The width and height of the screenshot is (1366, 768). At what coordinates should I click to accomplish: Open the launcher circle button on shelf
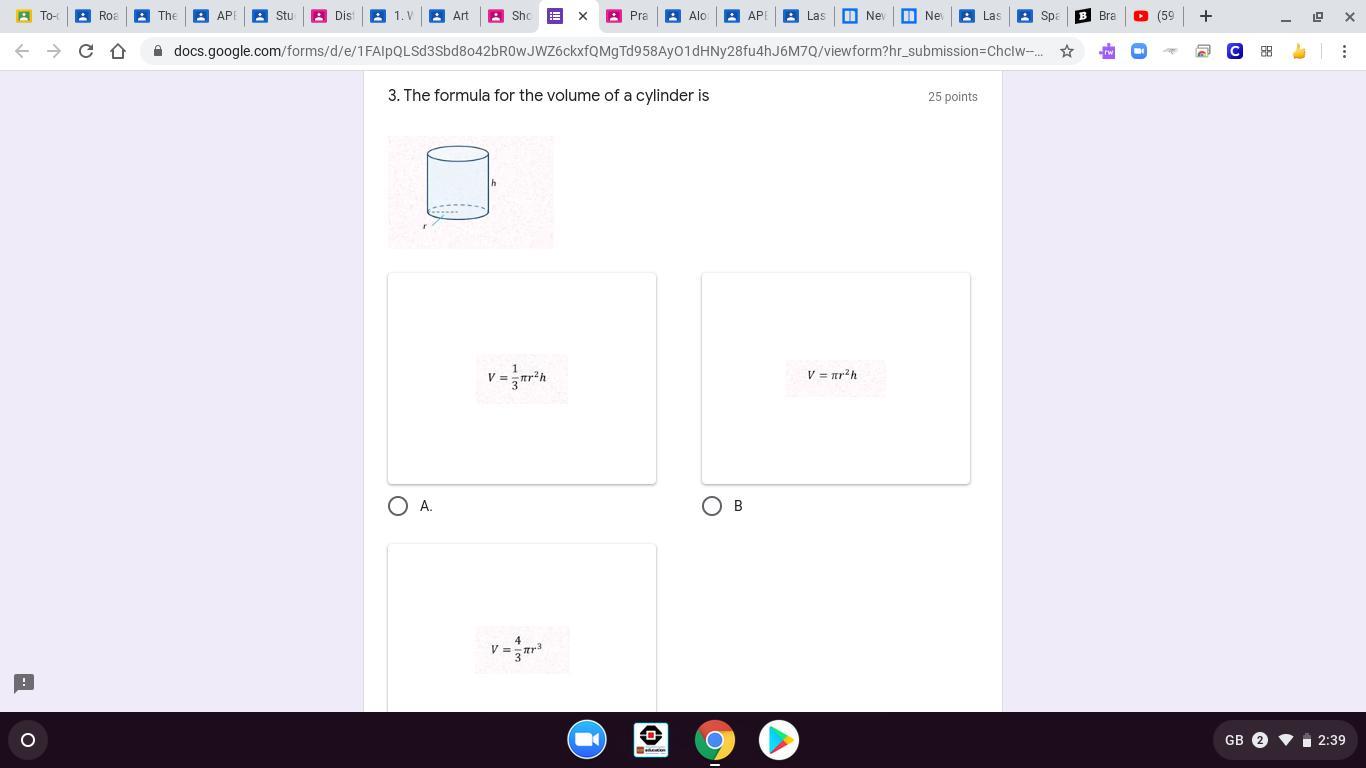tap(28, 740)
